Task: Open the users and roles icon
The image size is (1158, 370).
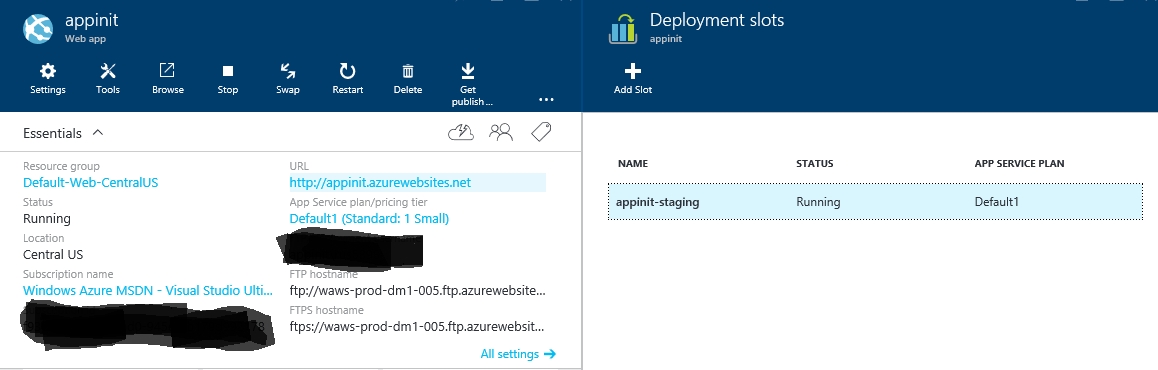Action: (501, 132)
